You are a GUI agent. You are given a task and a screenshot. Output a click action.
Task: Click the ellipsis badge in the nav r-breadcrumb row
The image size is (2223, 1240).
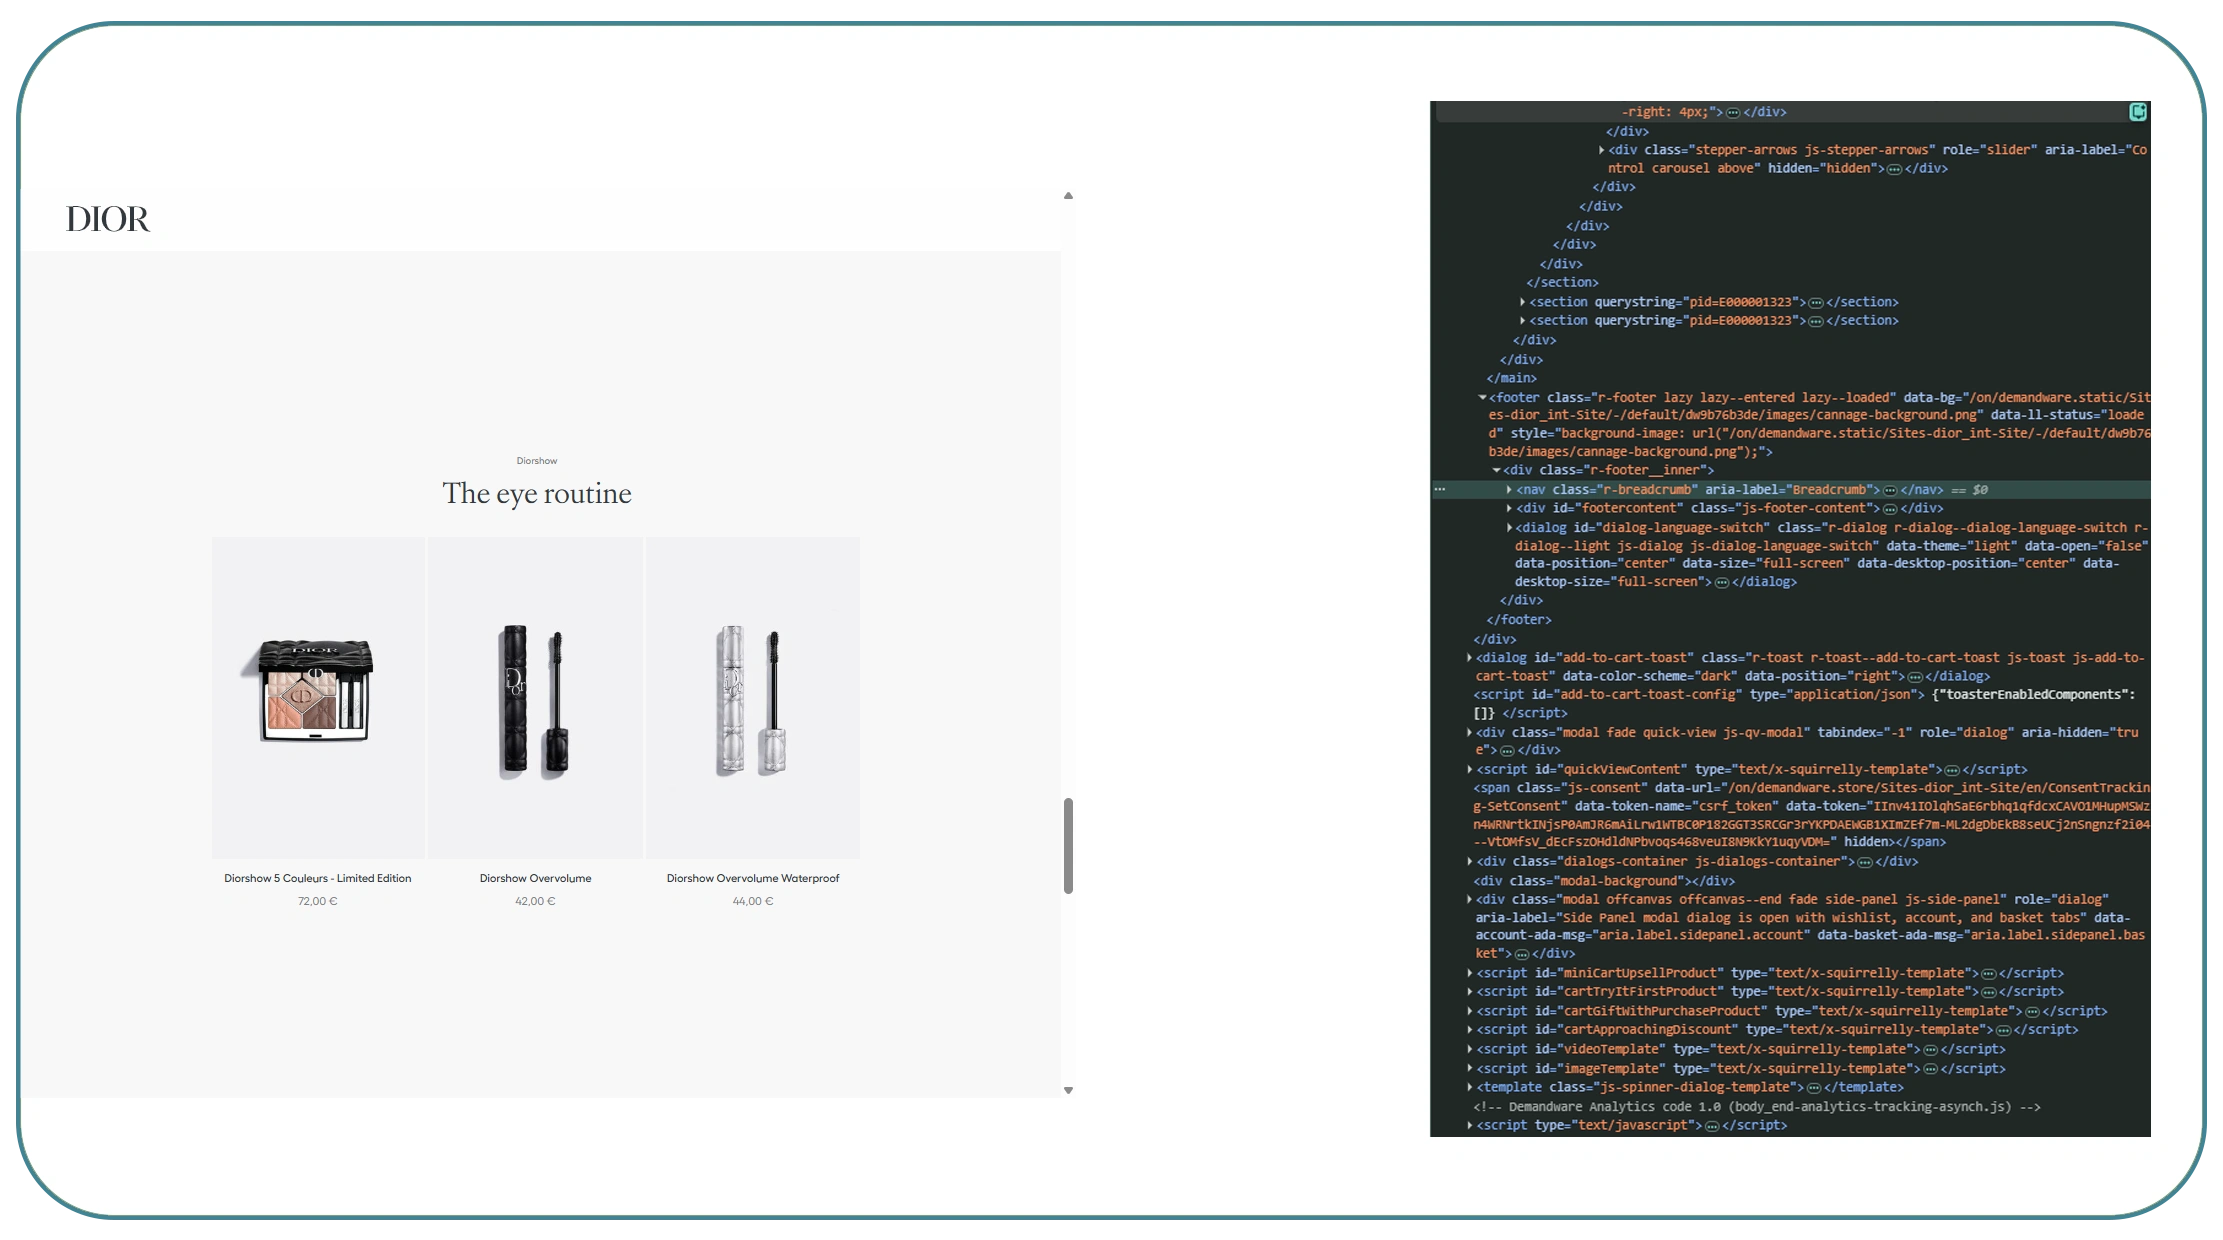[1890, 490]
